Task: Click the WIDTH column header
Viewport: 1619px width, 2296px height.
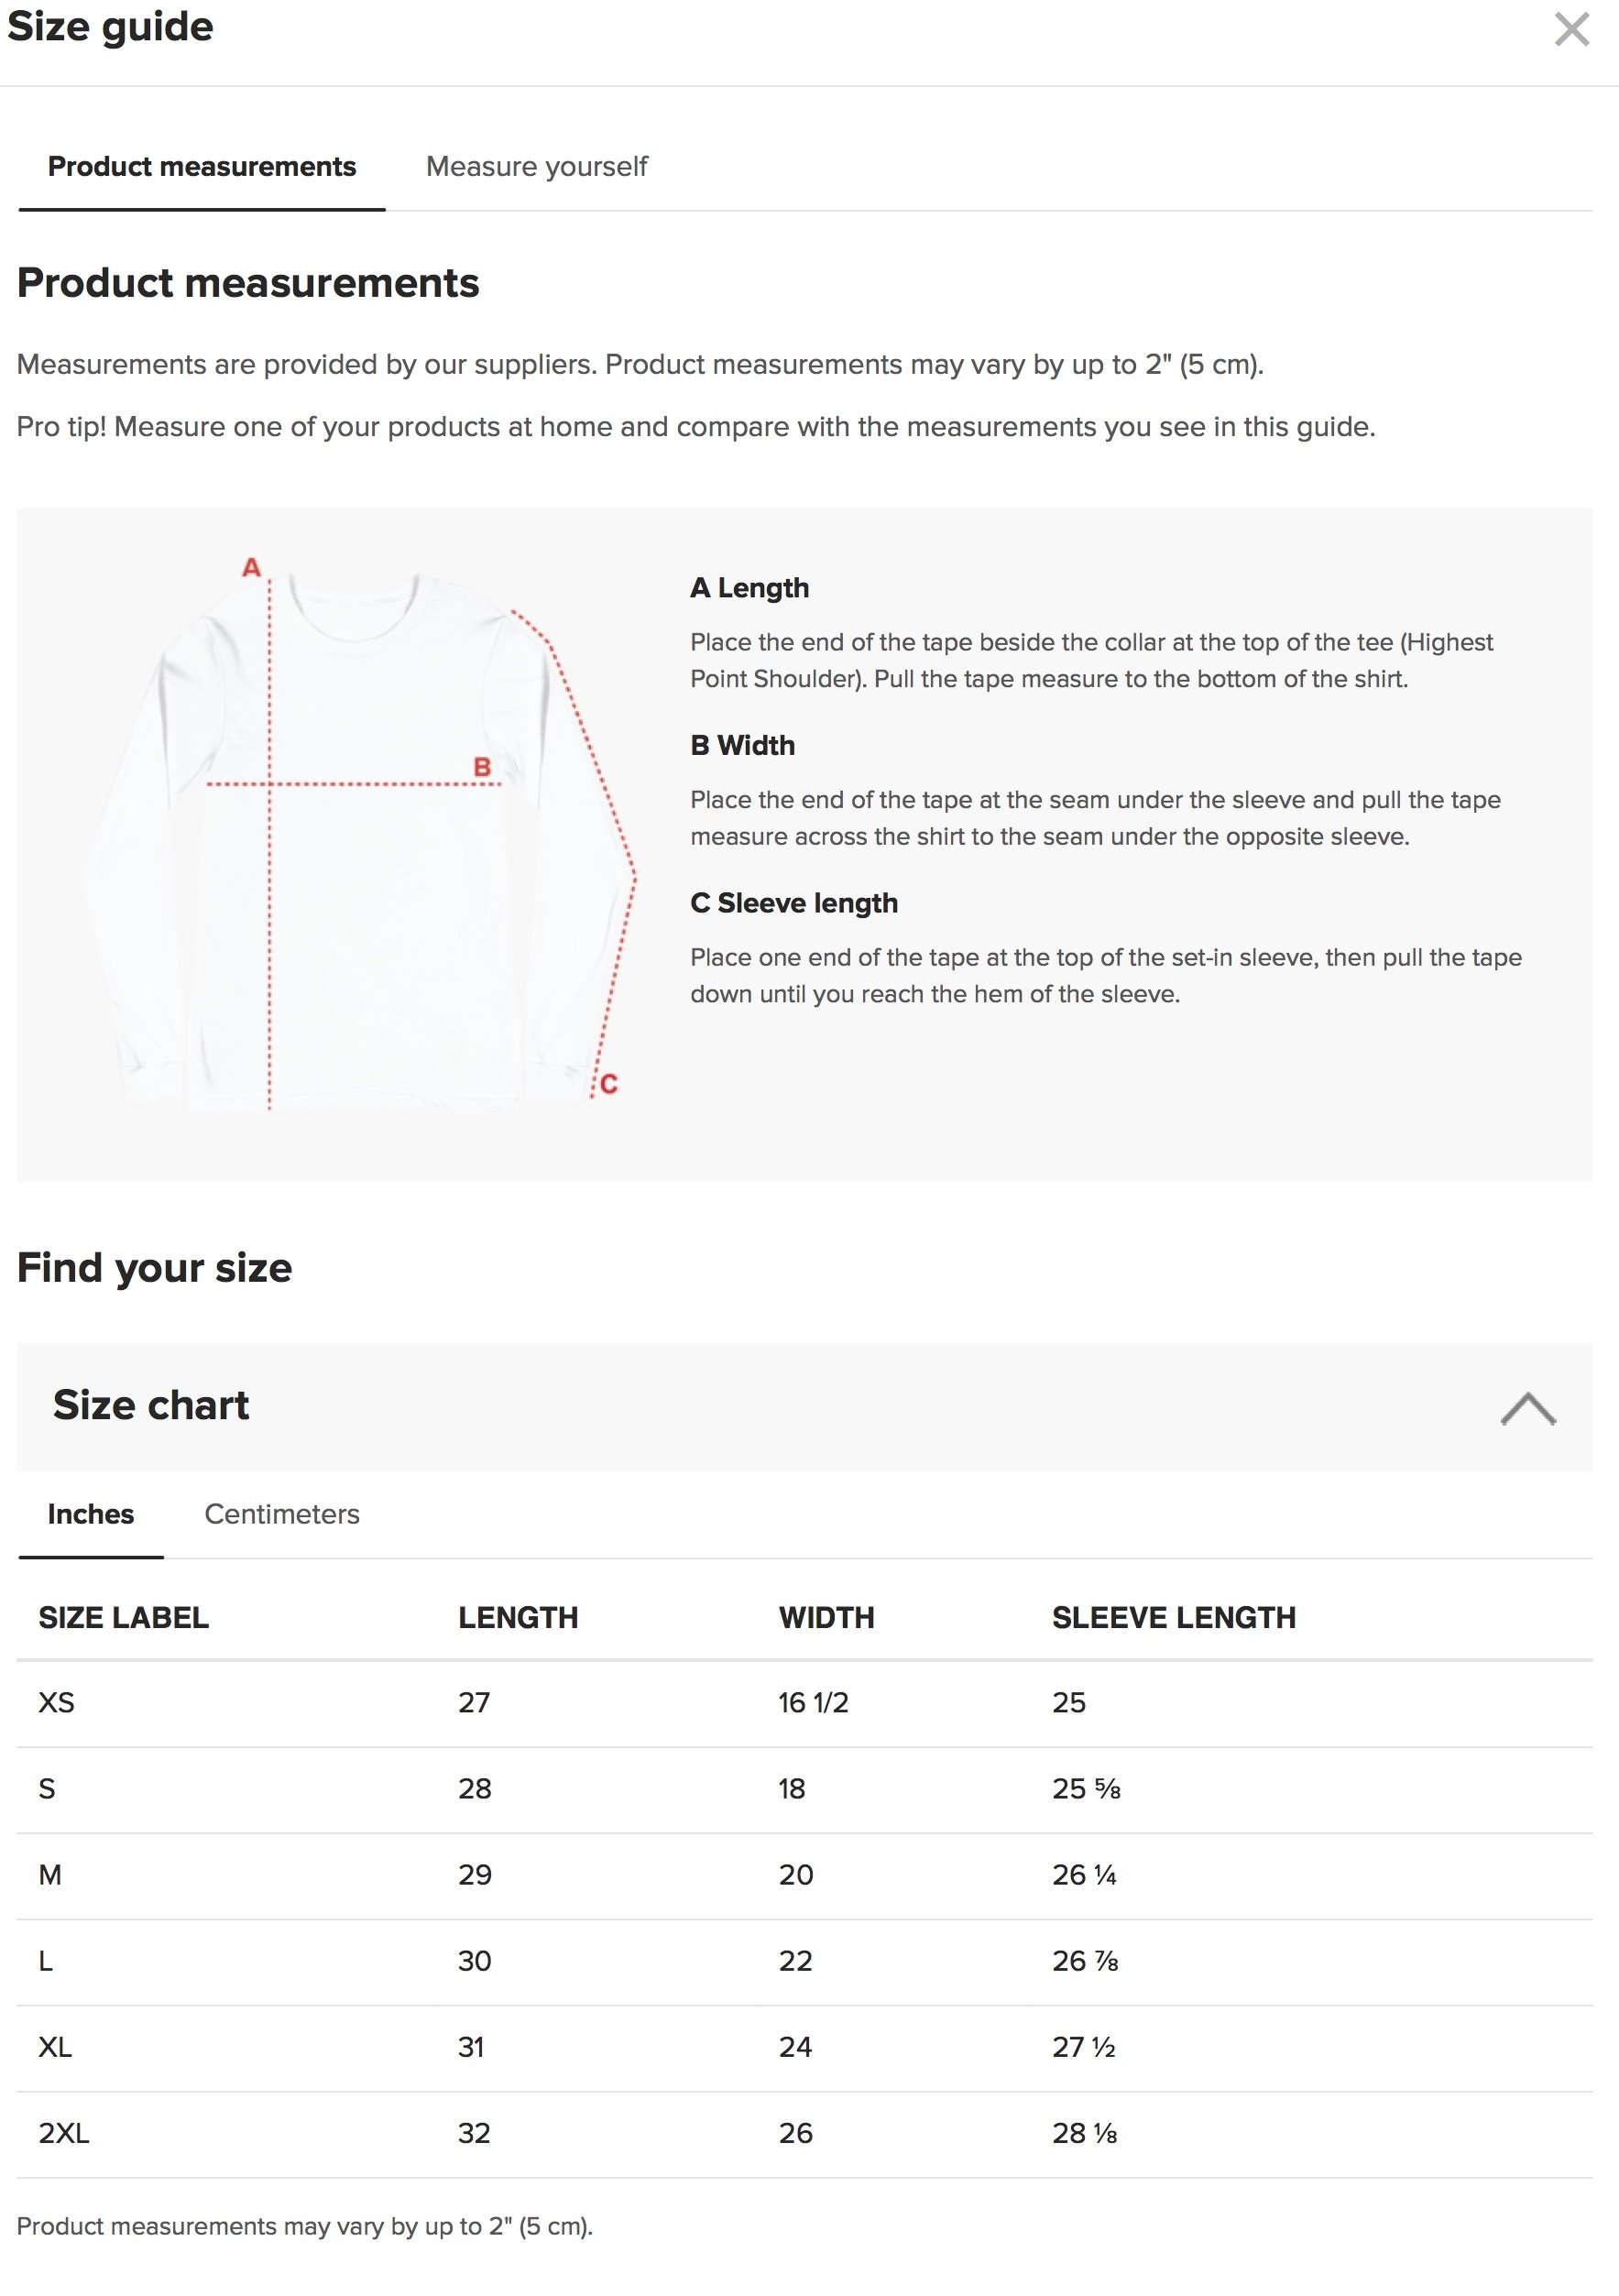Action: click(826, 1617)
